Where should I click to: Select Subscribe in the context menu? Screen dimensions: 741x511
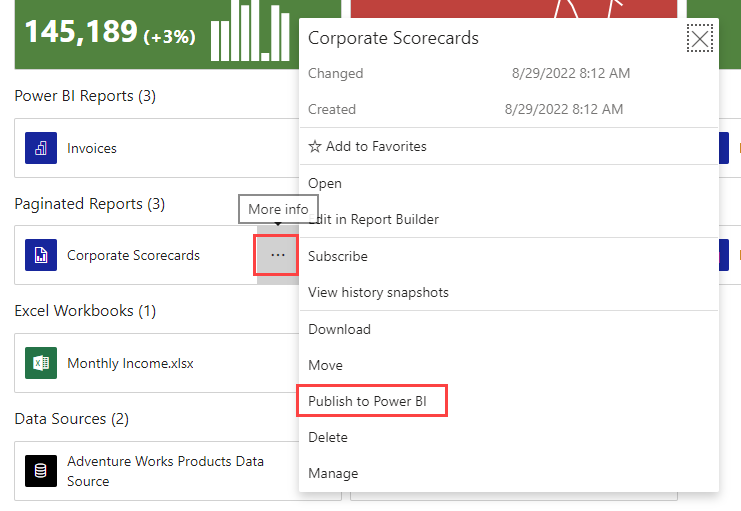point(509,256)
